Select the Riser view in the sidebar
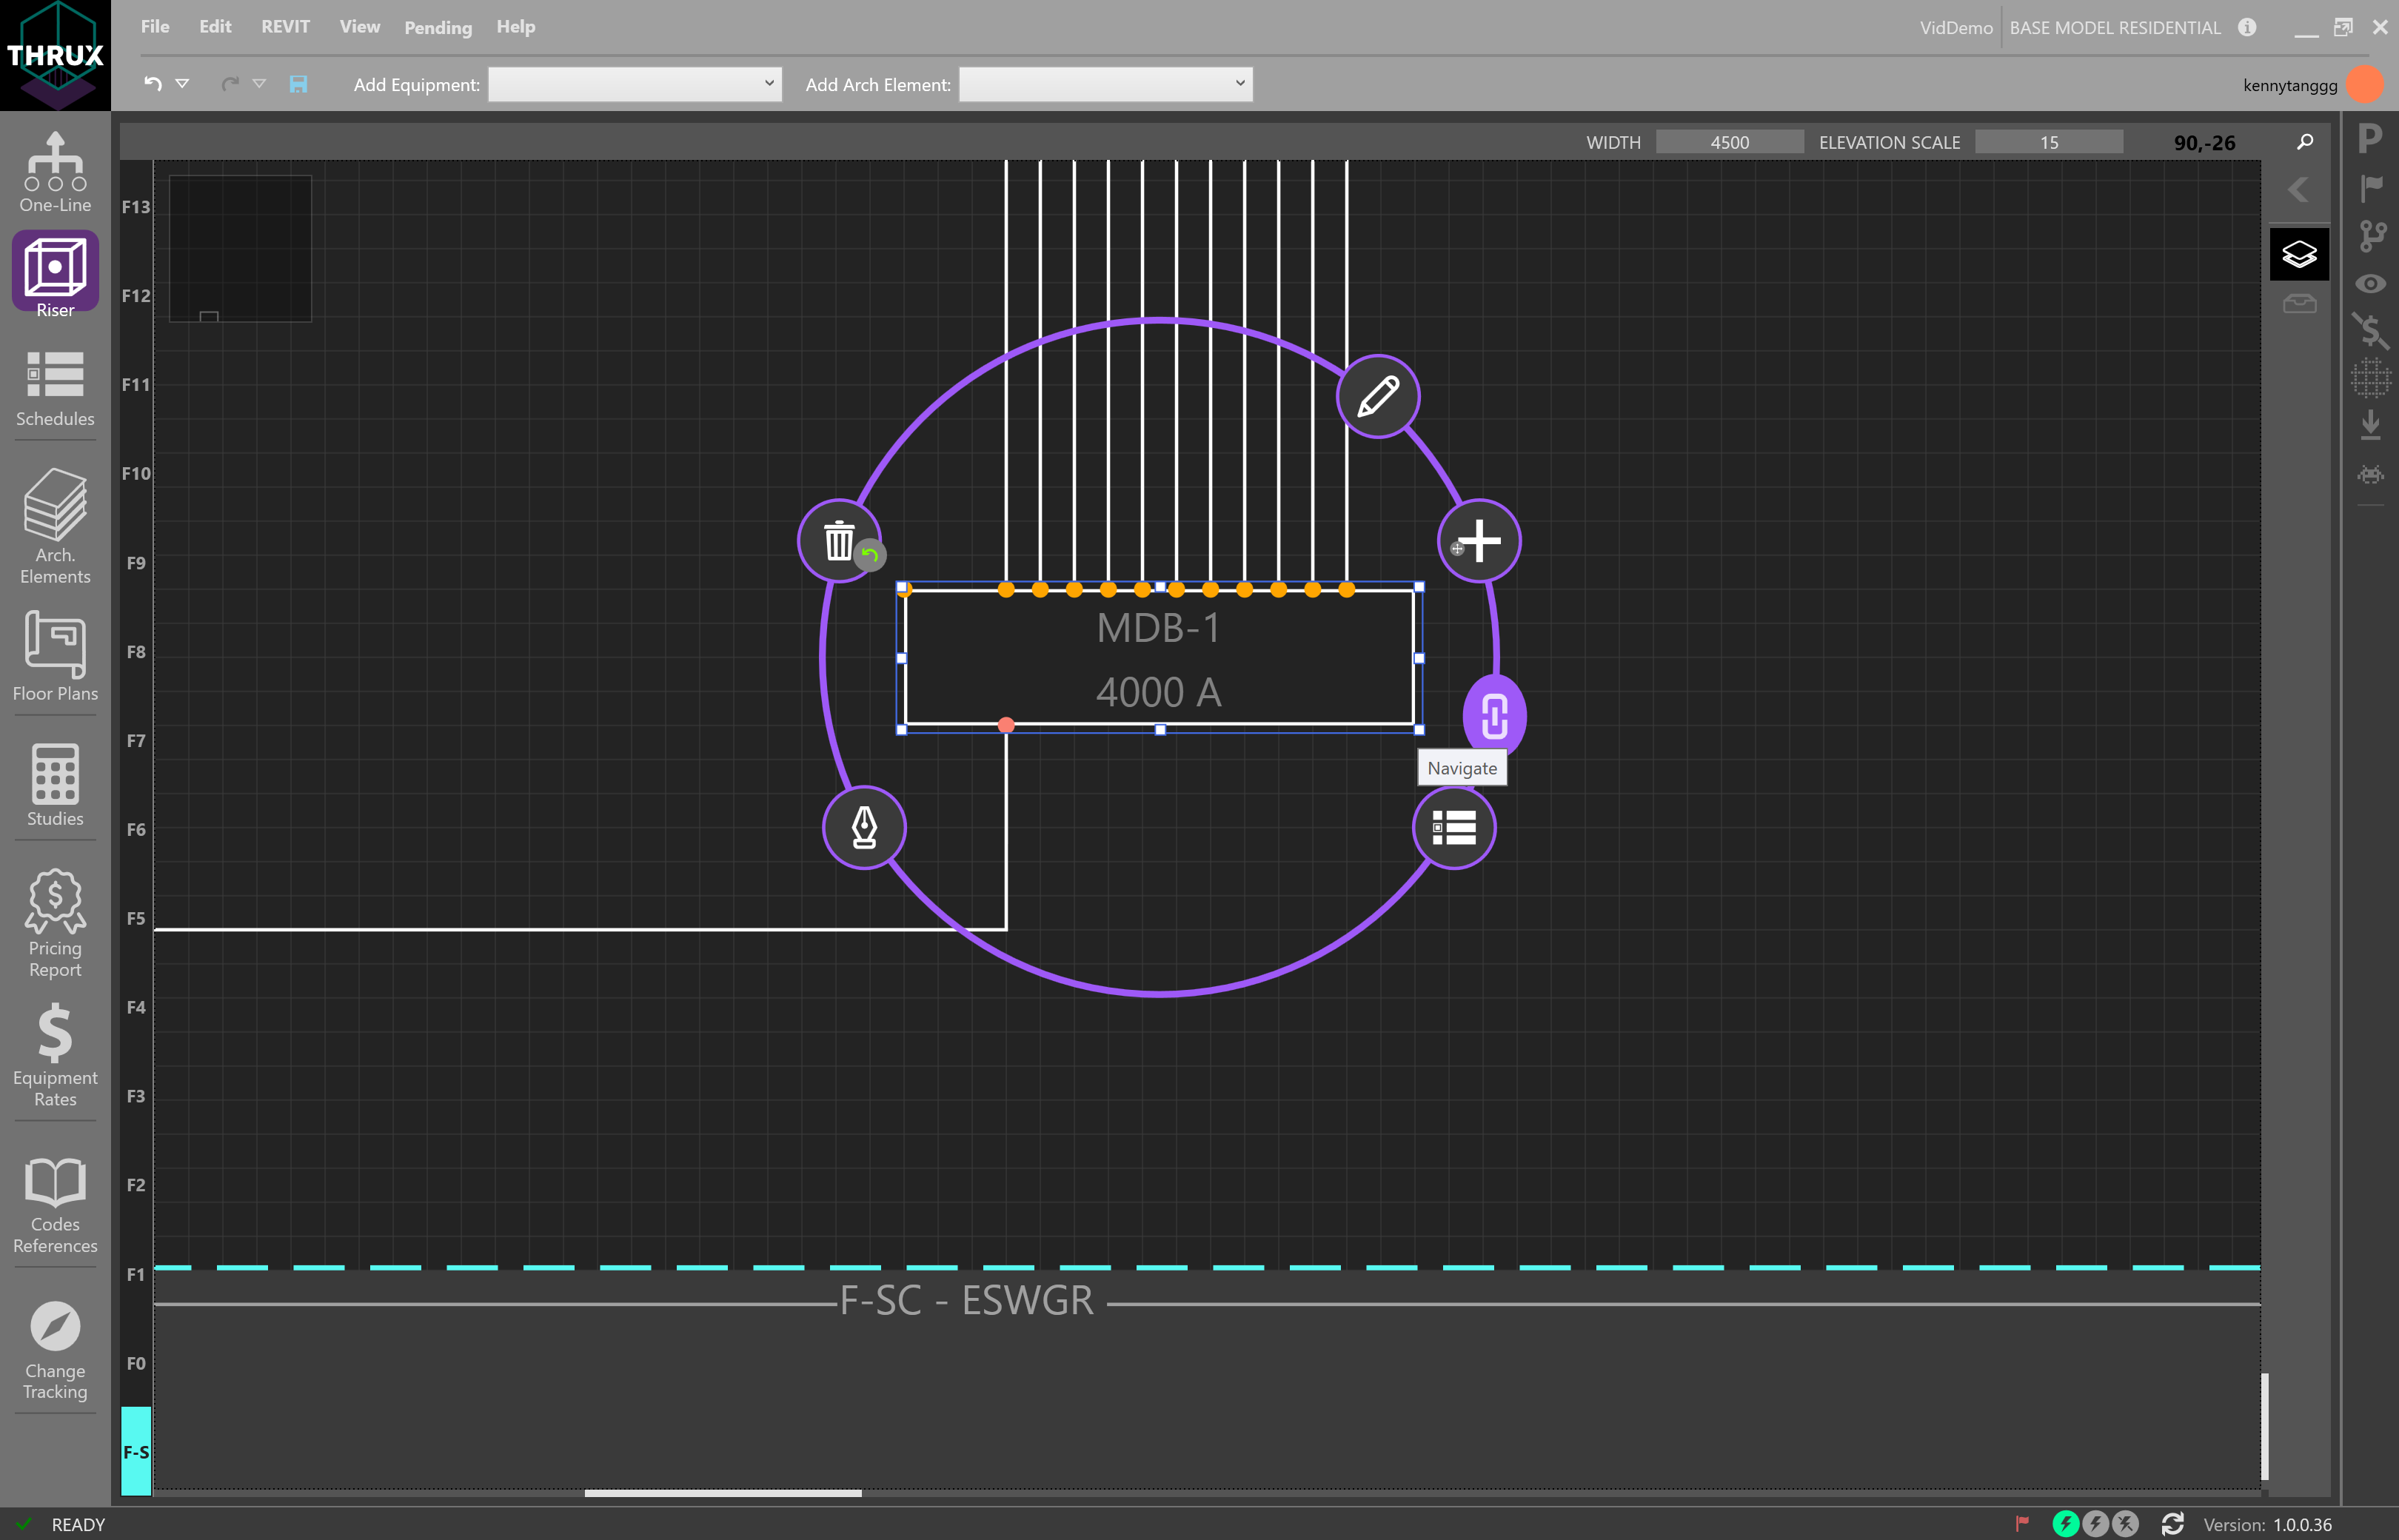Screen dimensions: 2399x1540 pos(54,271)
